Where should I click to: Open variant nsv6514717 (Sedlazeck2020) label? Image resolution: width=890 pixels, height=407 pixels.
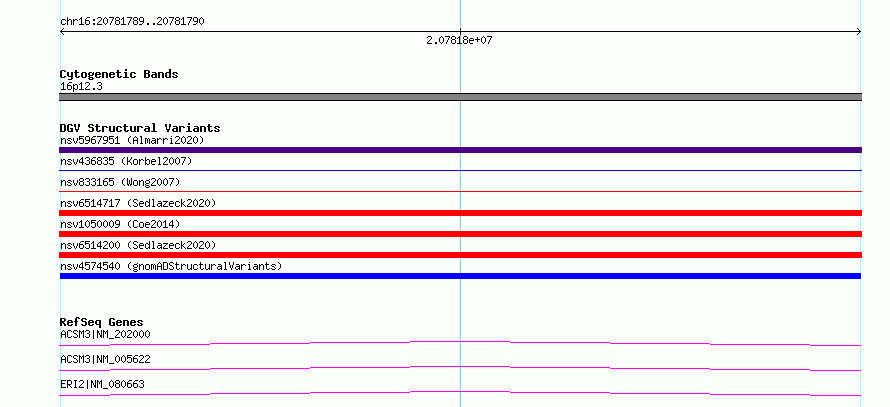(x=138, y=203)
